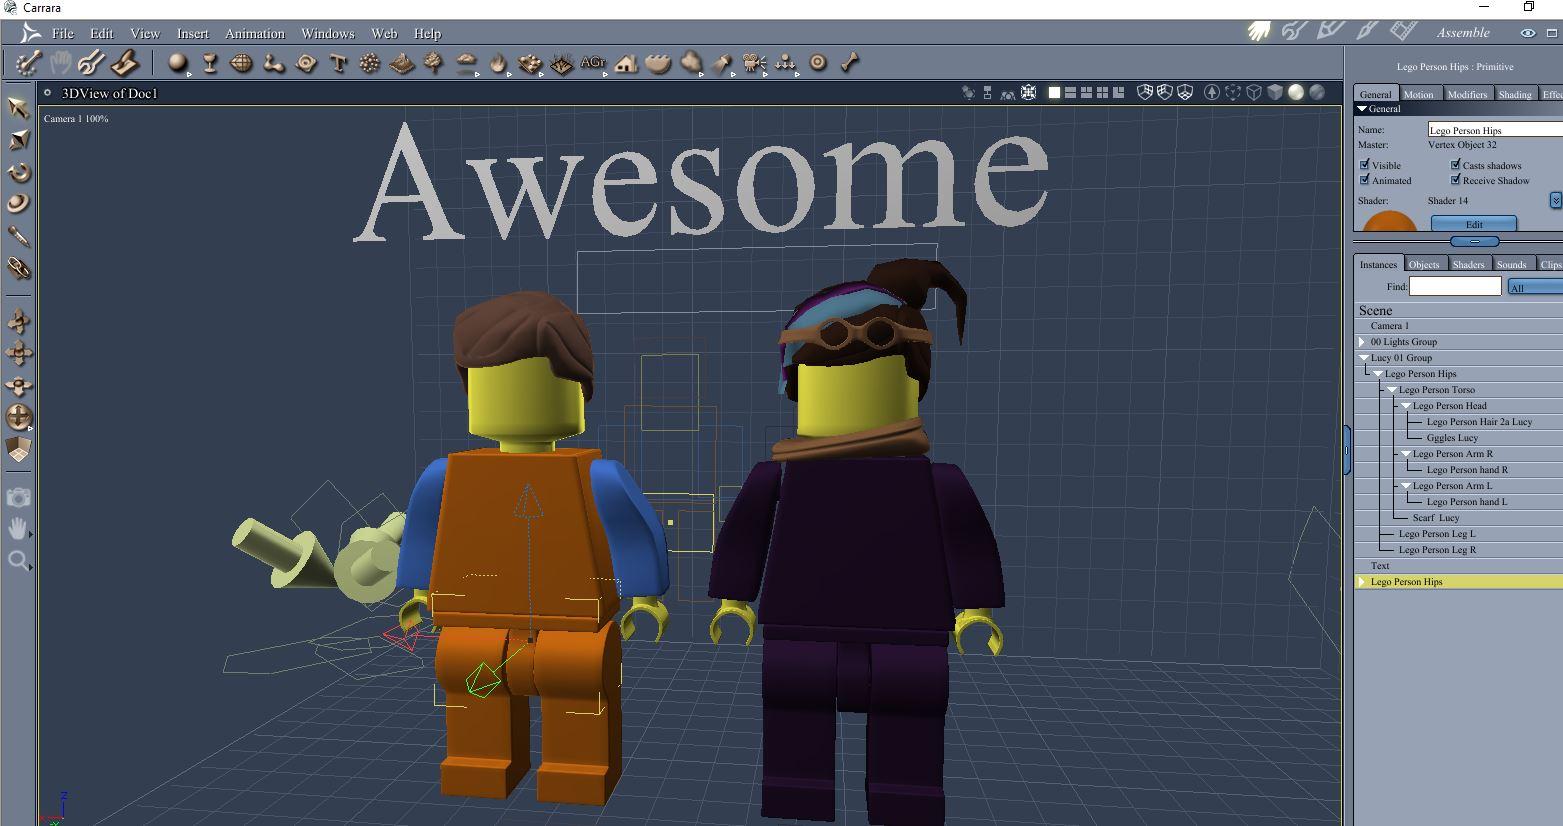Switch to four-view layout in 3DView
The width and height of the screenshot is (1563, 826).
click(x=1102, y=93)
